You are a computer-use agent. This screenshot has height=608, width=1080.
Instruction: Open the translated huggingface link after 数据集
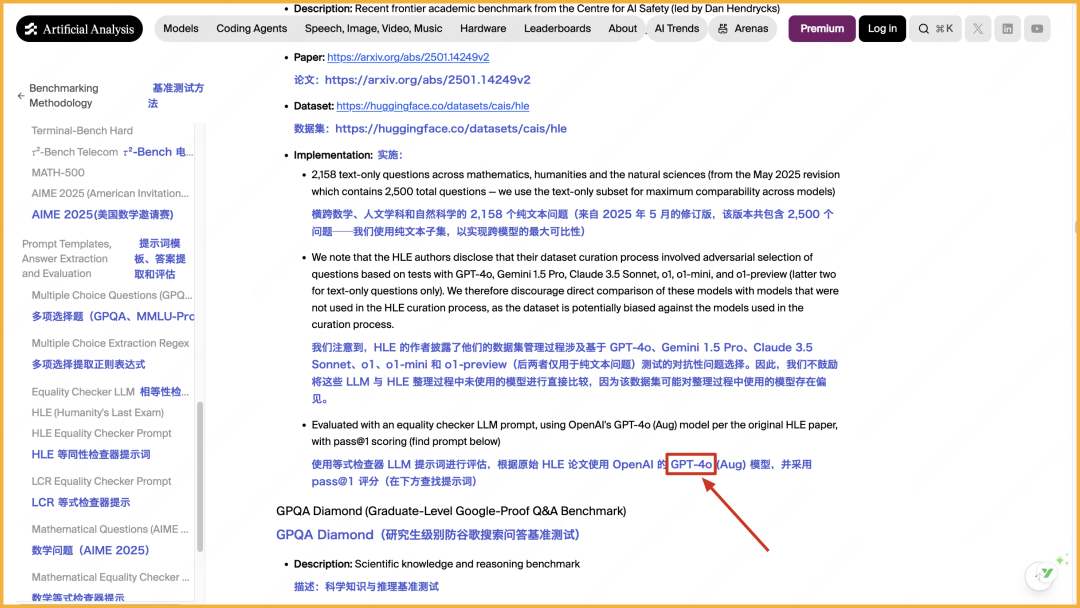[450, 129]
